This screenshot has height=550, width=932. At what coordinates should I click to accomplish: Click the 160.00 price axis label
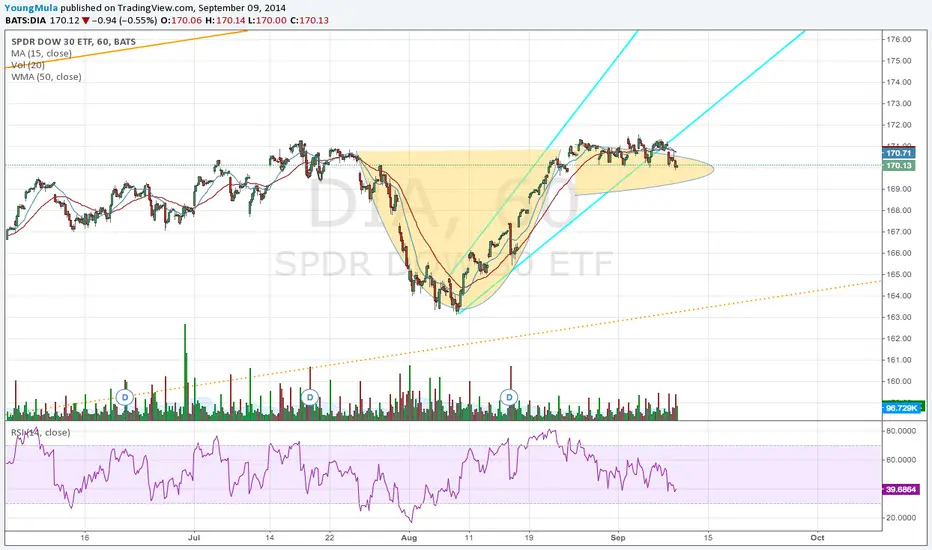pos(899,382)
